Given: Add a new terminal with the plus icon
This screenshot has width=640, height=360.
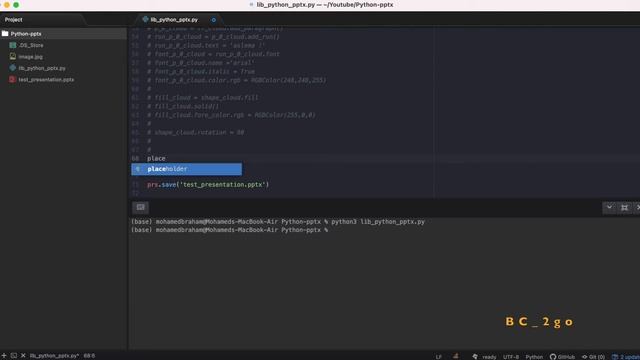Looking at the screenshot, I should [4, 356].
